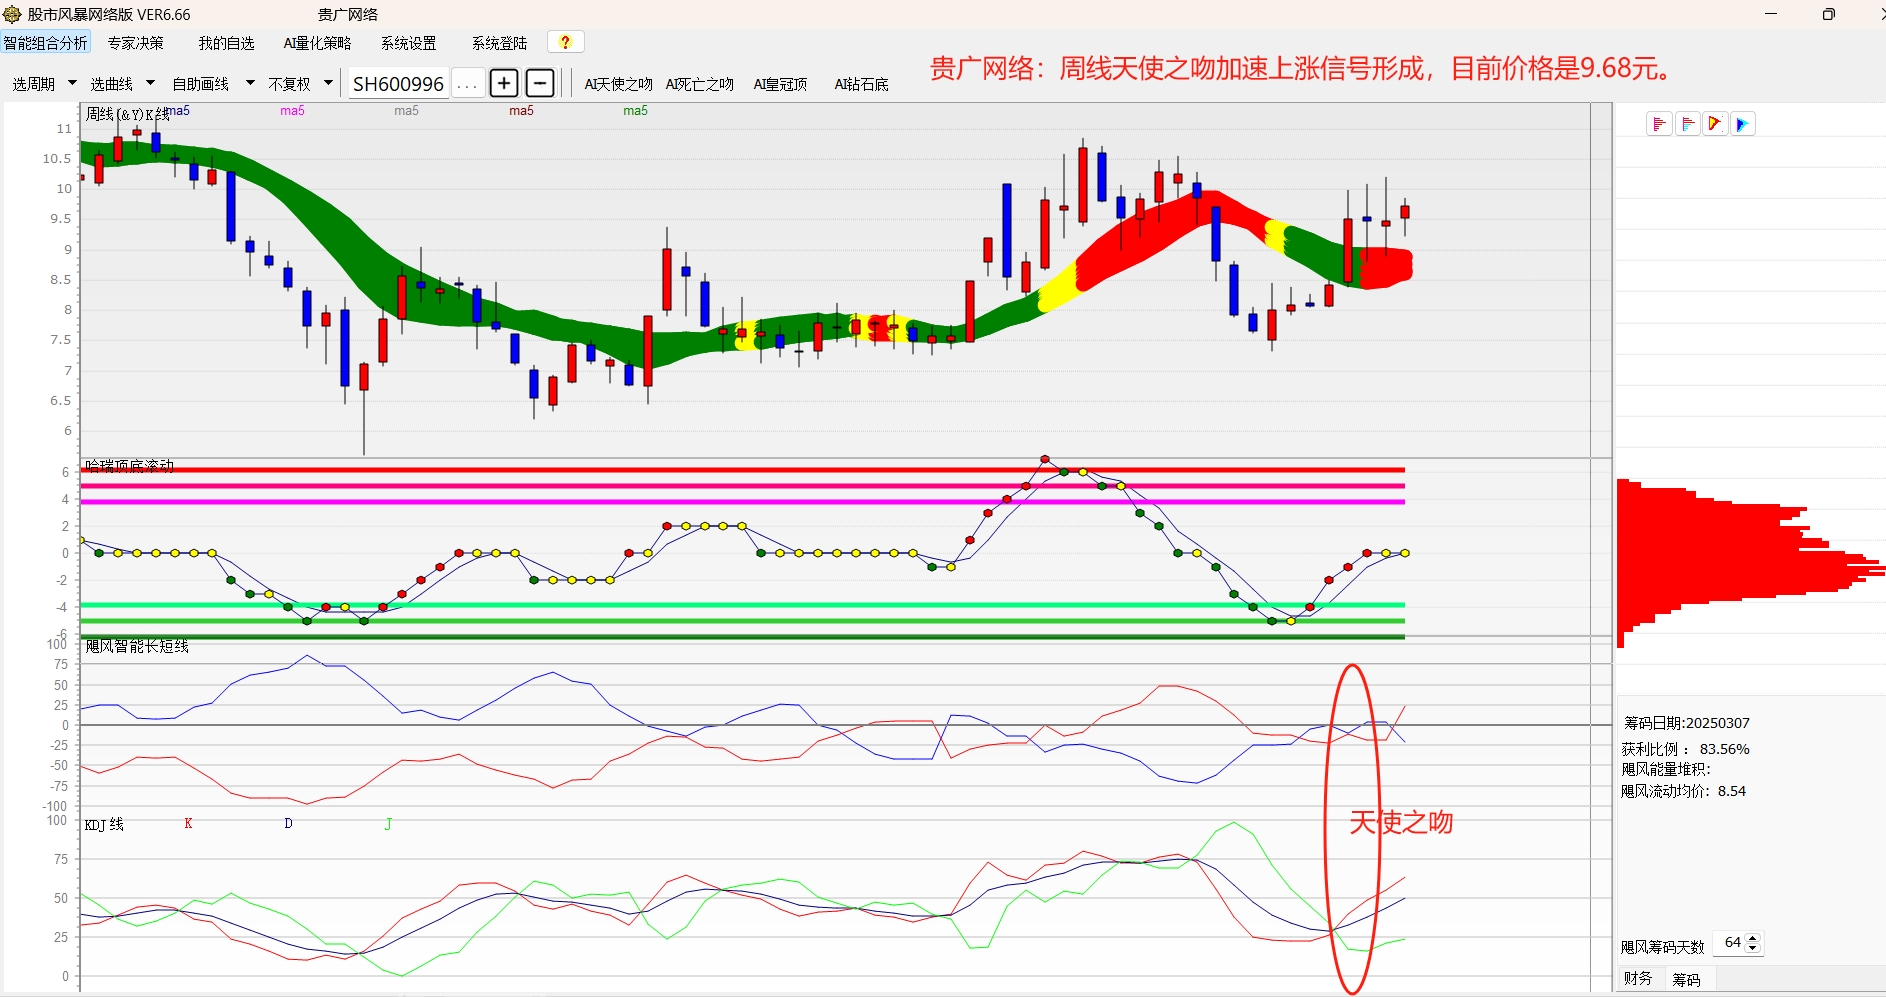Viewport: 1886px width, 997px height.
Task: Open the 选周期 dropdown arrow
Action: click(72, 83)
